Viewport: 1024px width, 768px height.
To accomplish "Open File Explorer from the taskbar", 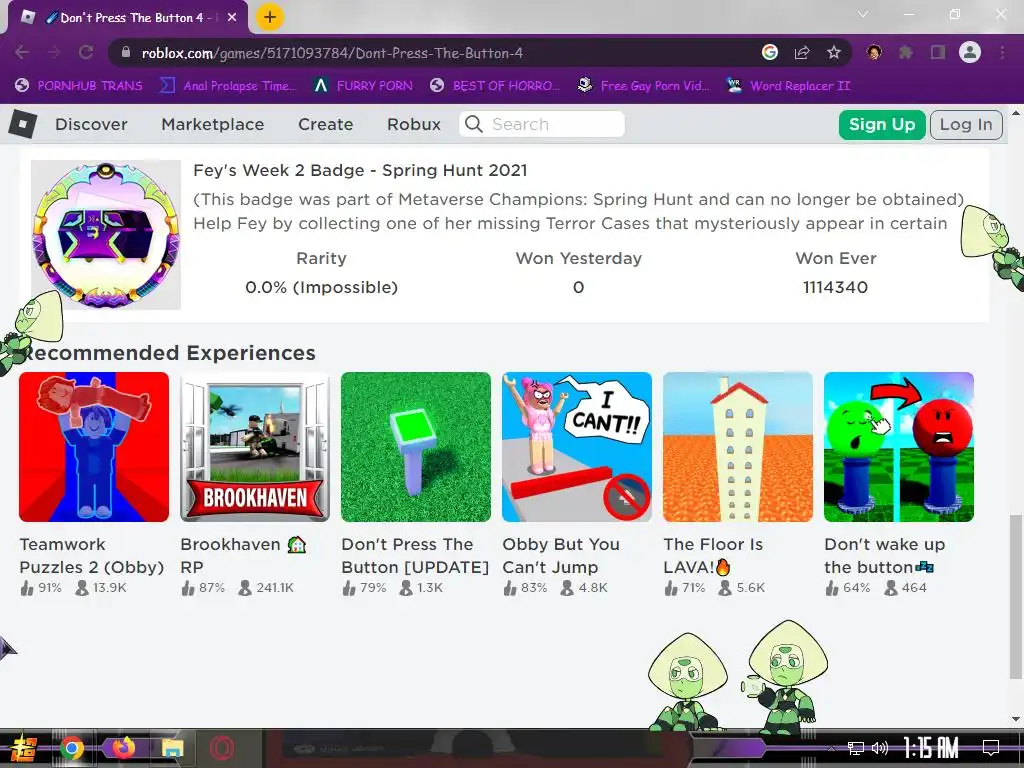I will 172,748.
